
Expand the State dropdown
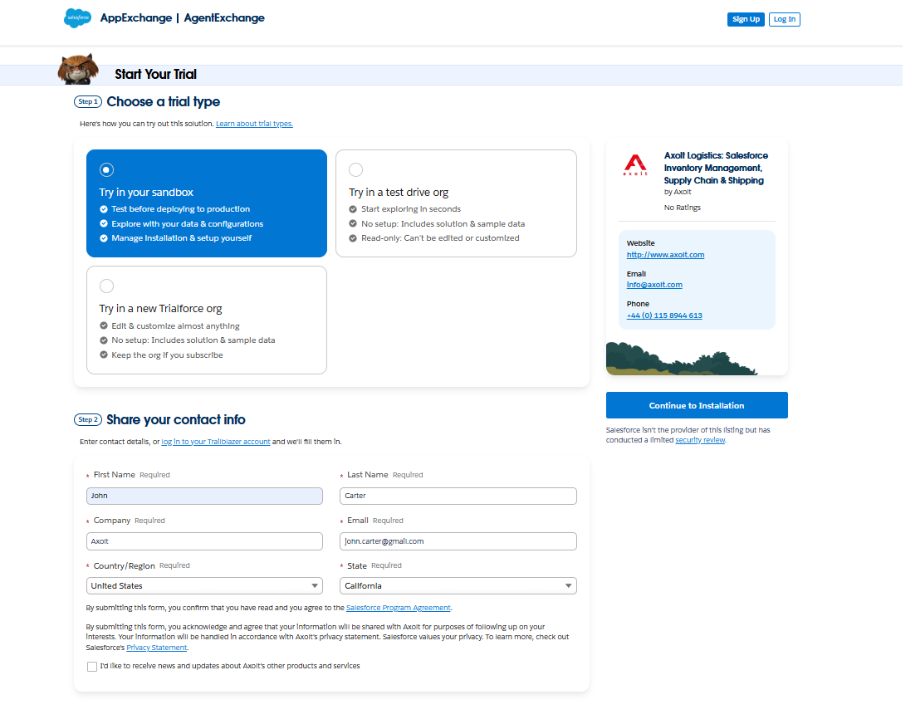coord(458,586)
